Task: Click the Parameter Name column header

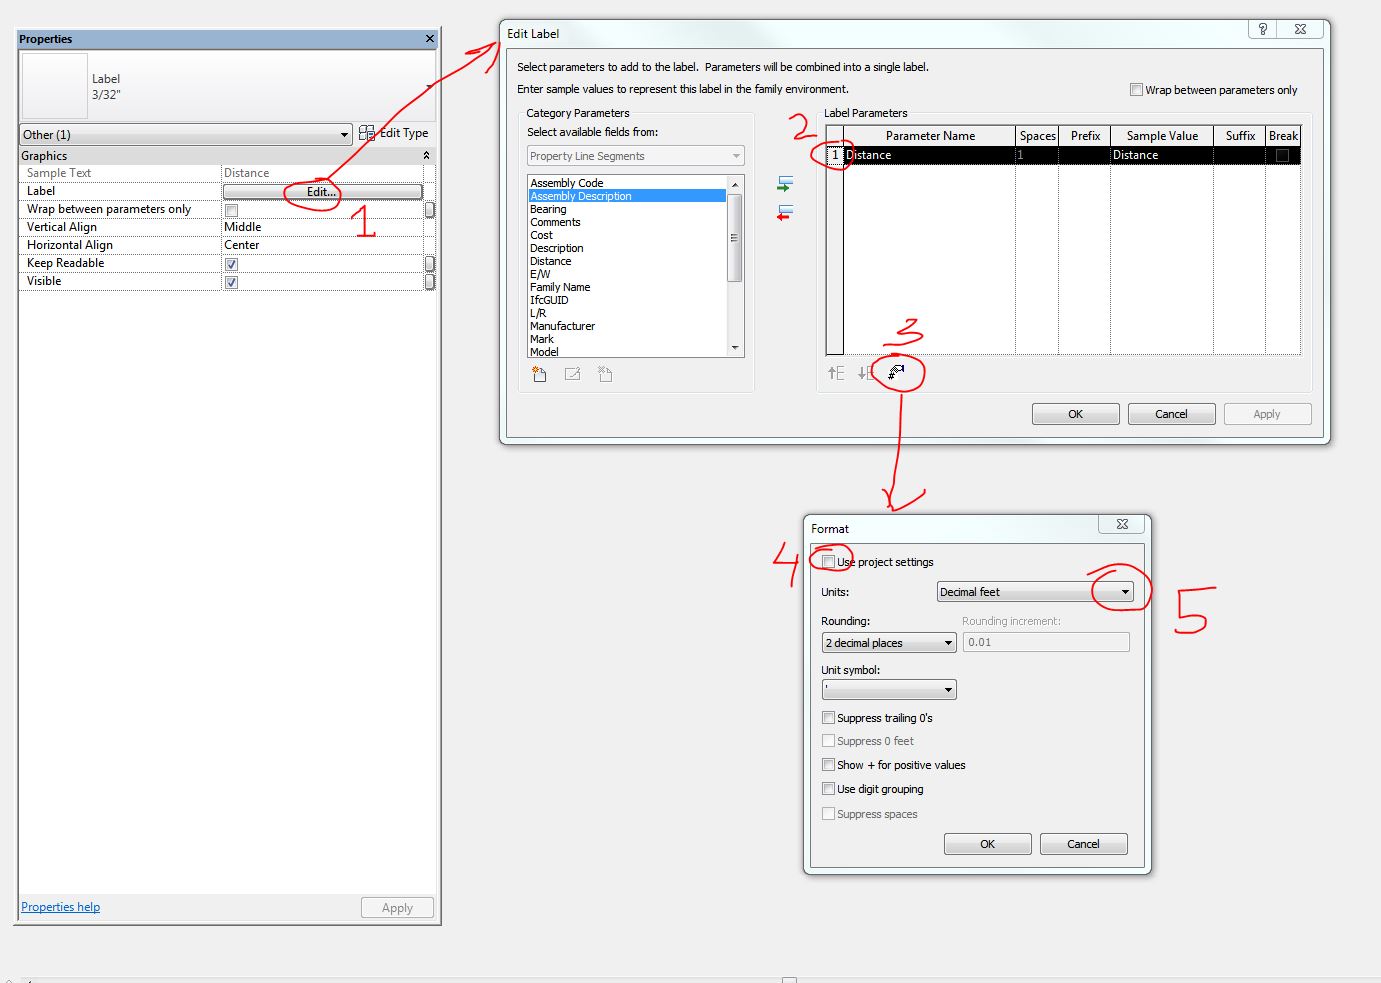Action: pos(930,136)
